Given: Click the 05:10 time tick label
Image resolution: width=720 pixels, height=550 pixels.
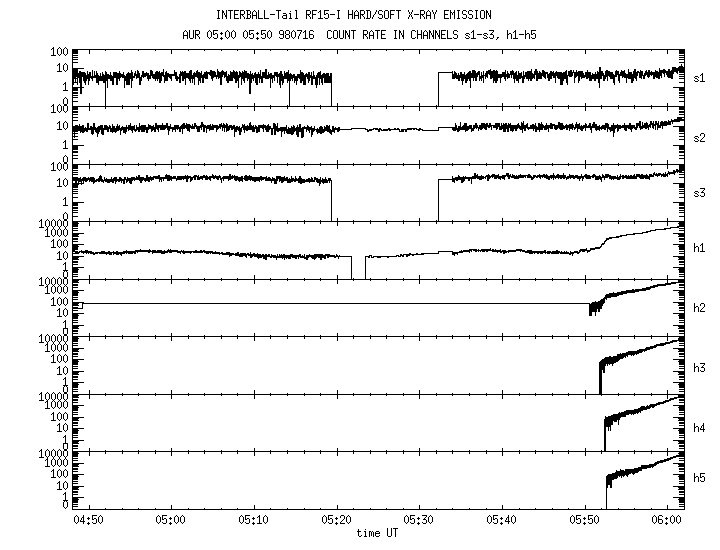Looking at the screenshot, I should 254,521.
